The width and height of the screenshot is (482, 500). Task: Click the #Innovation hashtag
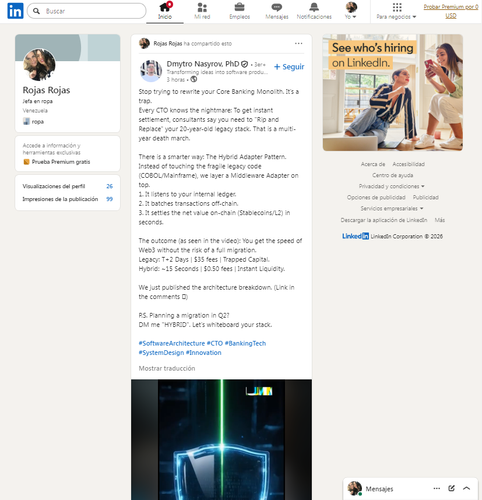click(x=203, y=353)
